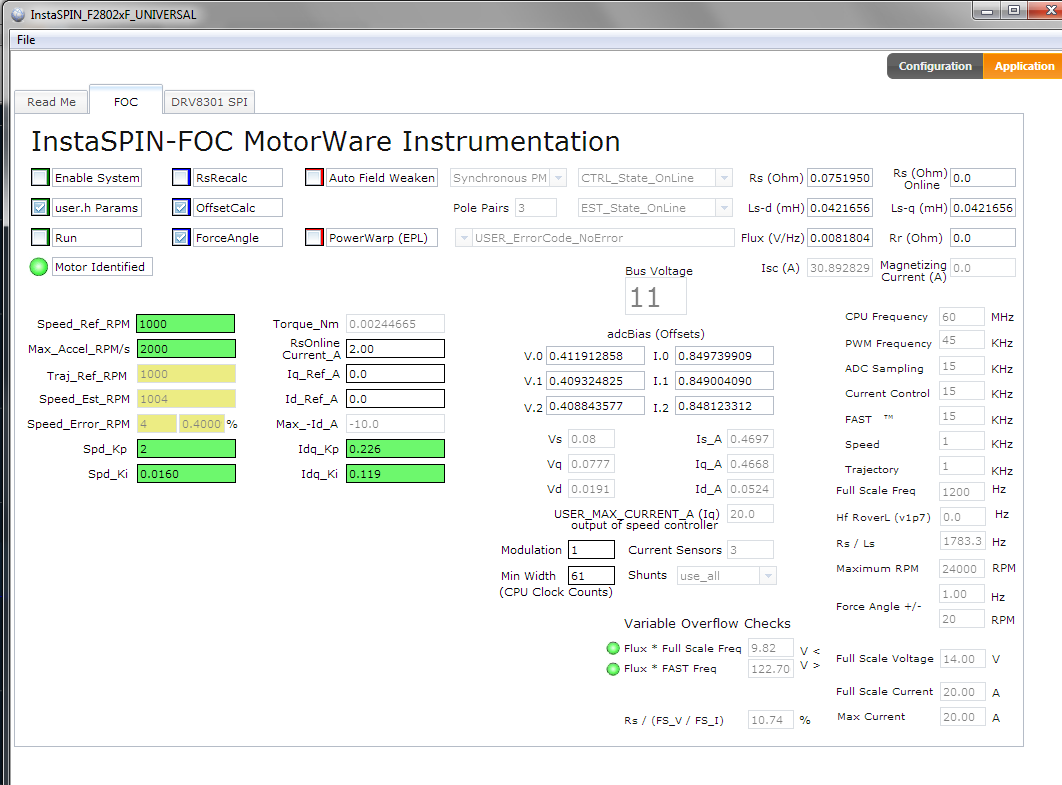The height and width of the screenshot is (785, 1062).
Task: Switch to the Read Me tab
Action: click(51, 102)
